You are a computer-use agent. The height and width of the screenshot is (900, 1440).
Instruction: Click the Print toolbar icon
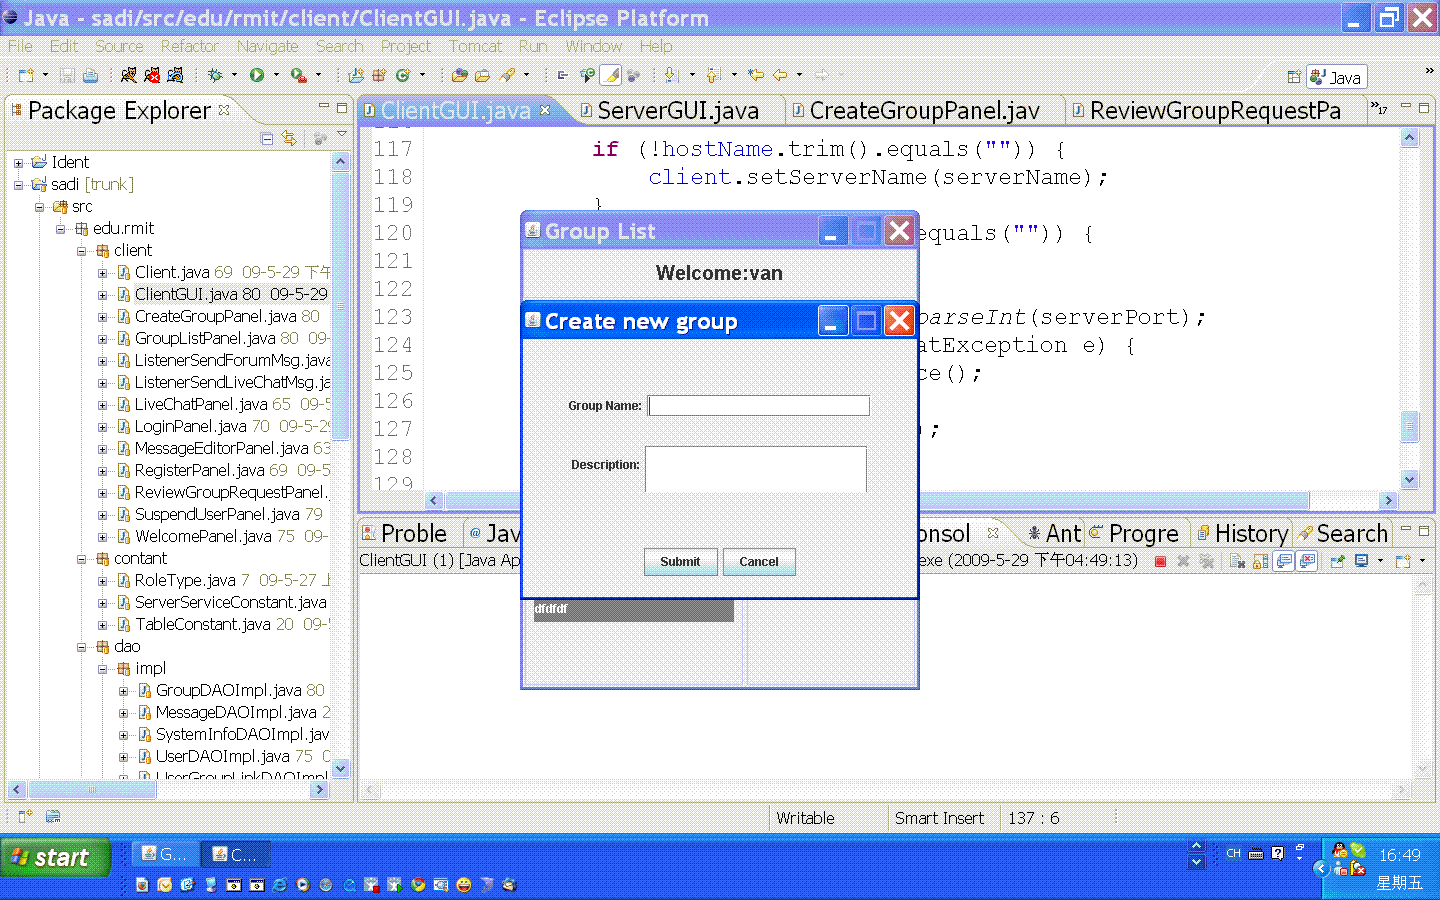coord(90,75)
